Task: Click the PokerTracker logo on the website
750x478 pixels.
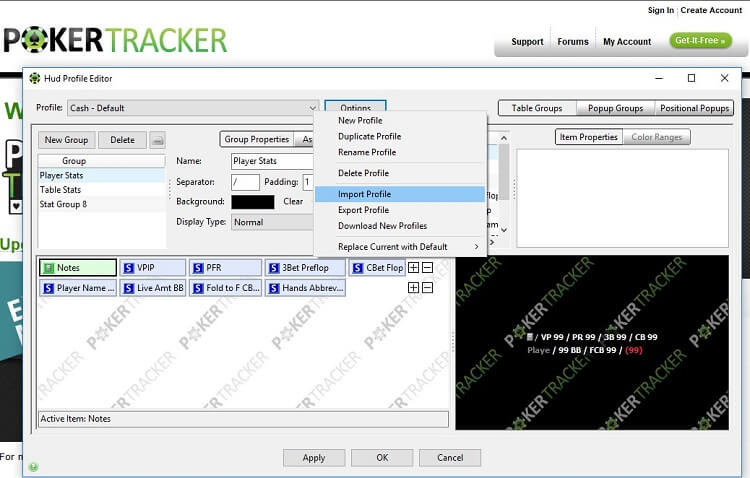Action: pos(115,40)
